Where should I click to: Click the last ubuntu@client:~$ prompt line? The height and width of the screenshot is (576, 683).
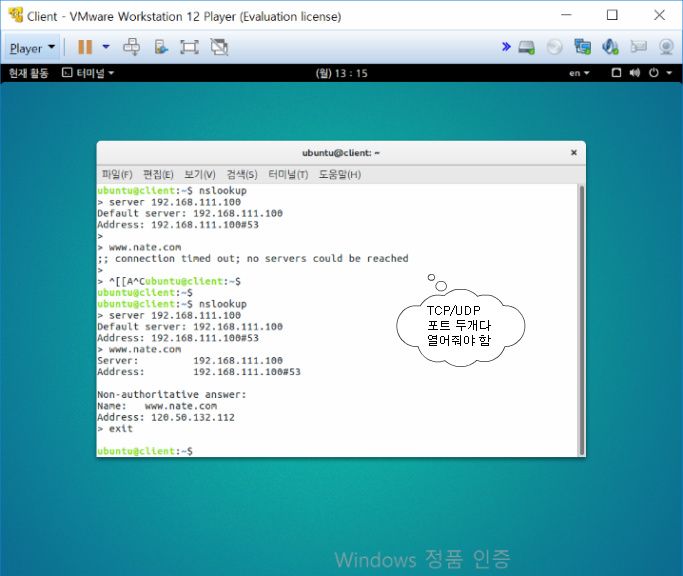click(145, 451)
